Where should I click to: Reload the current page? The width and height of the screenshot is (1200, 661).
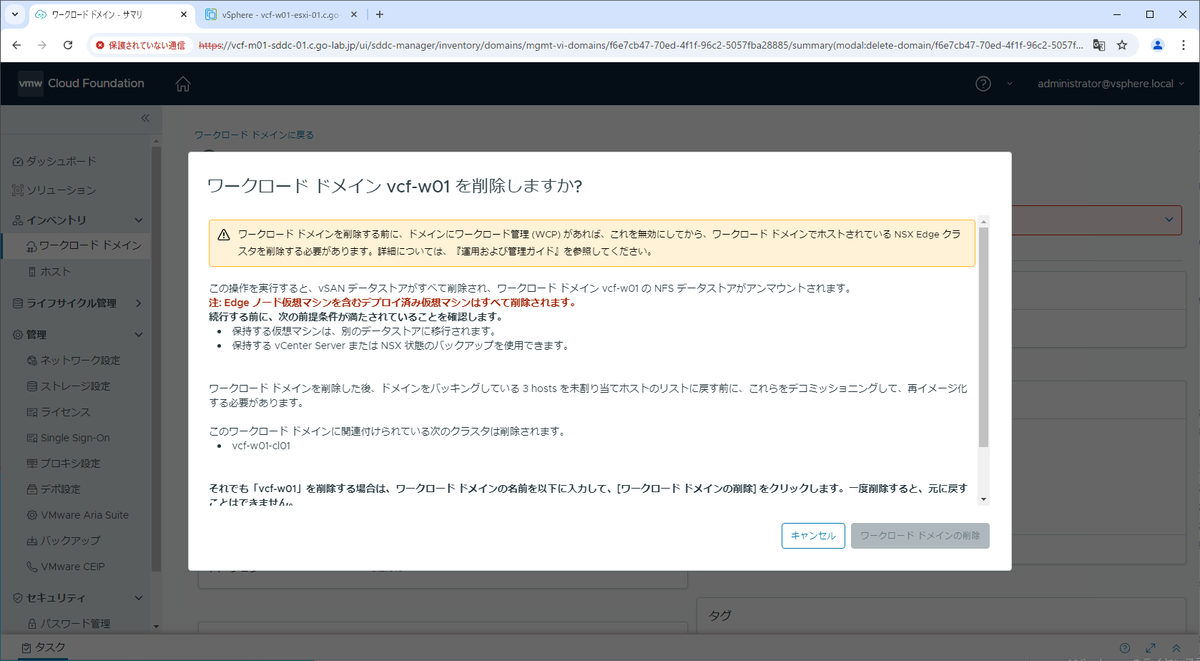68,45
